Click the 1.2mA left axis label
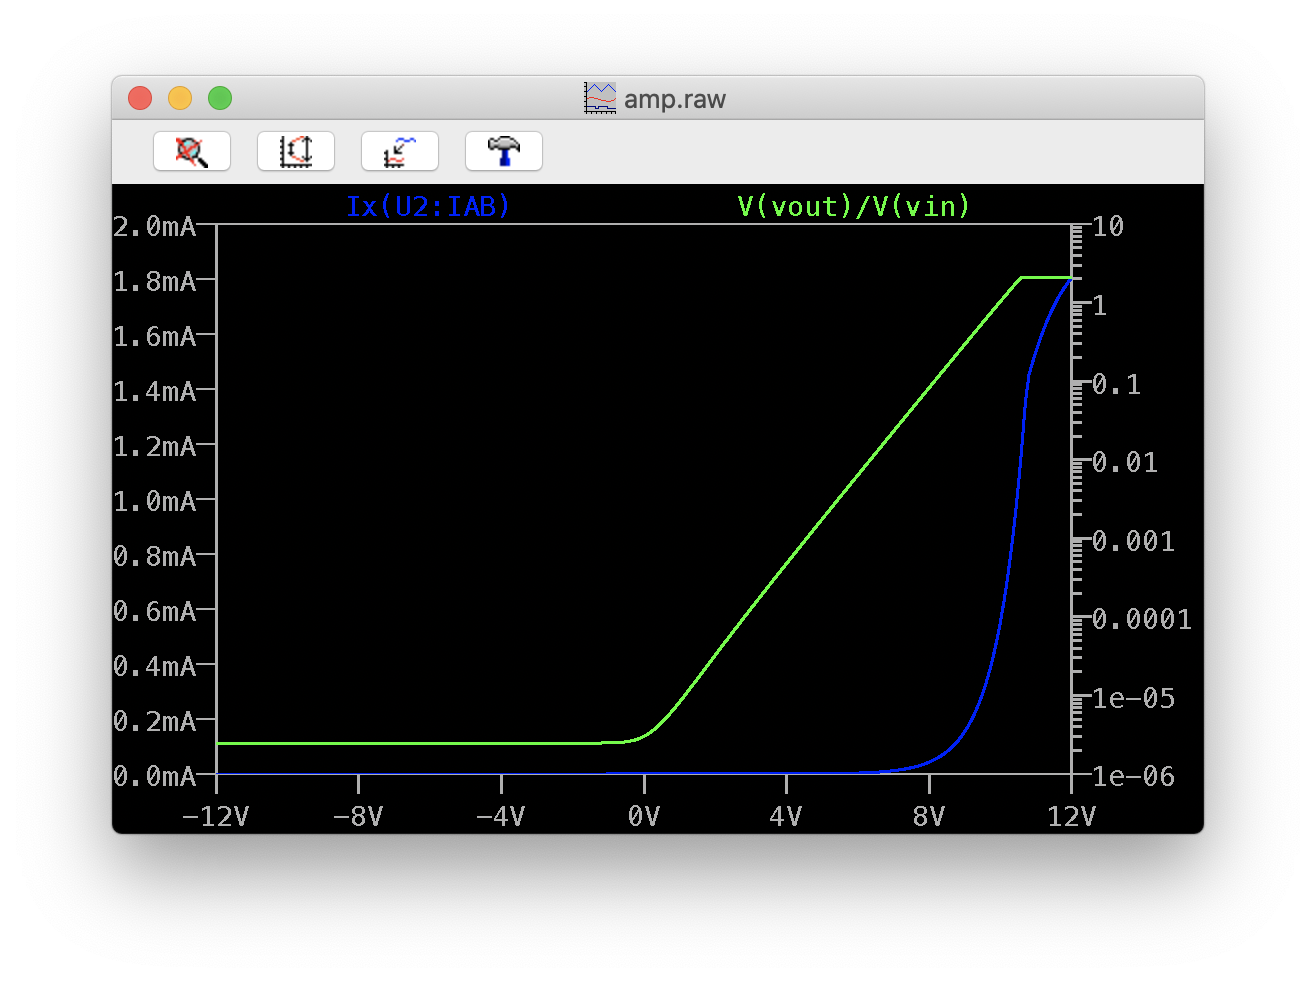This screenshot has height=982, width=1316. tap(155, 447)
